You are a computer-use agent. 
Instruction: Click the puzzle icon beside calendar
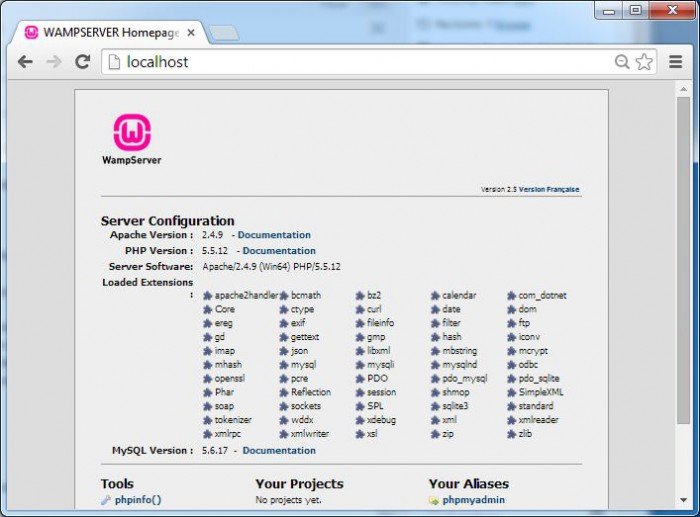point(435,296)
